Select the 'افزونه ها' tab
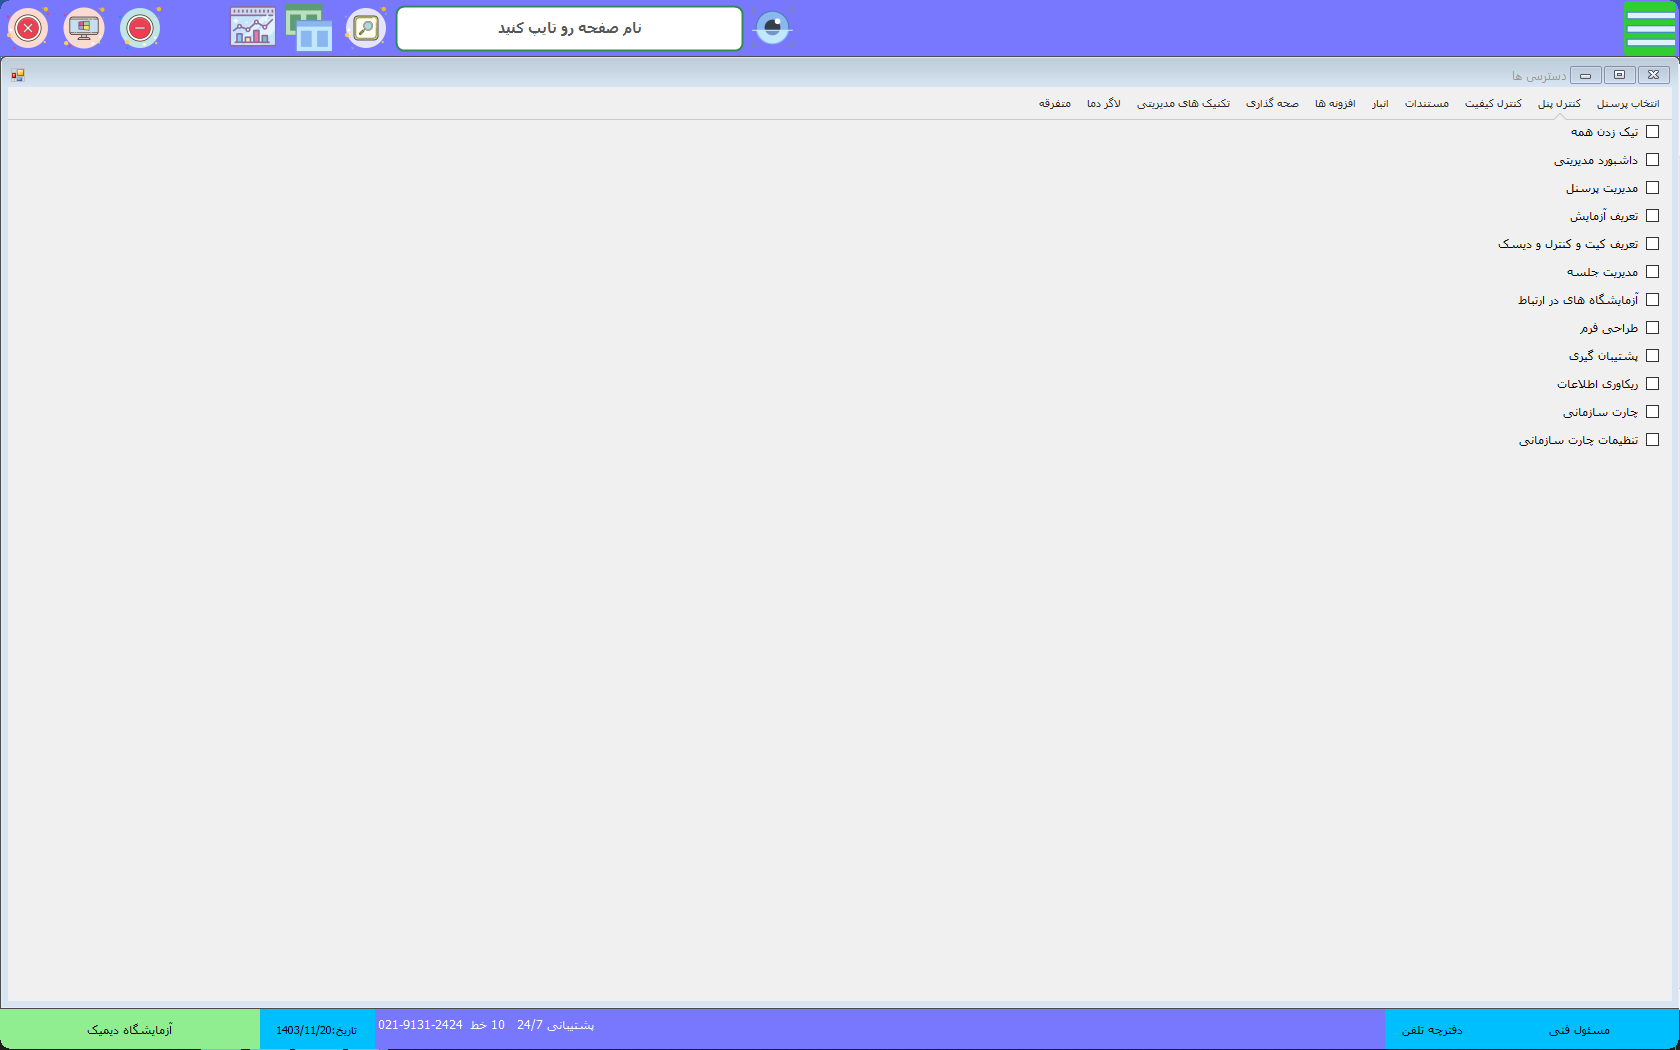 click(1335, 104)
